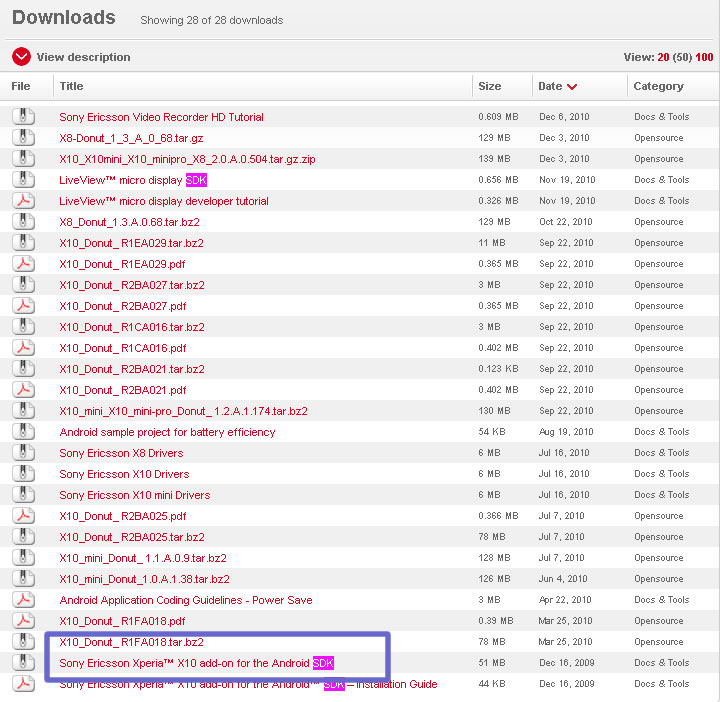Click the file icon for LiveView micro display SDK
Image resolution: width=720 pixels, height=702 pixels.
tap(23, 180)
